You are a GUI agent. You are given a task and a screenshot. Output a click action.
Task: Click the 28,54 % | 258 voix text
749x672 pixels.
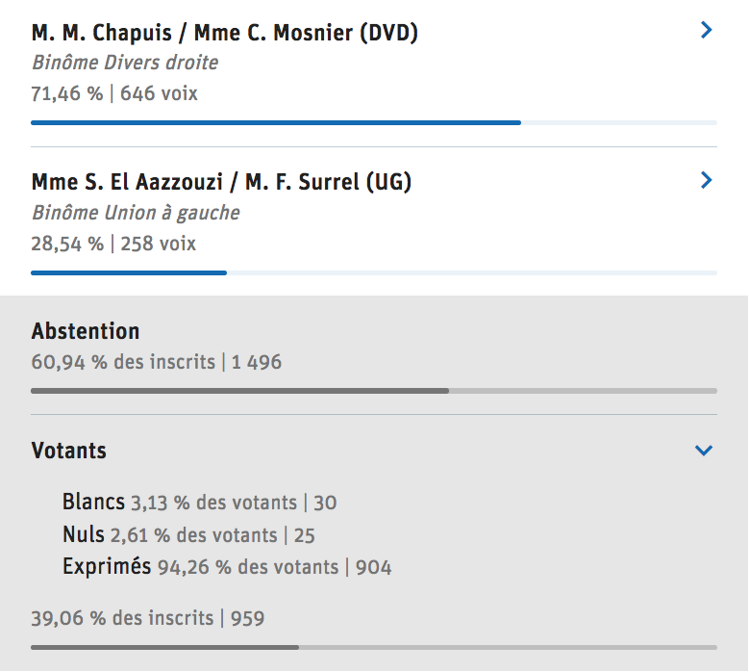(x=114, y=244)
